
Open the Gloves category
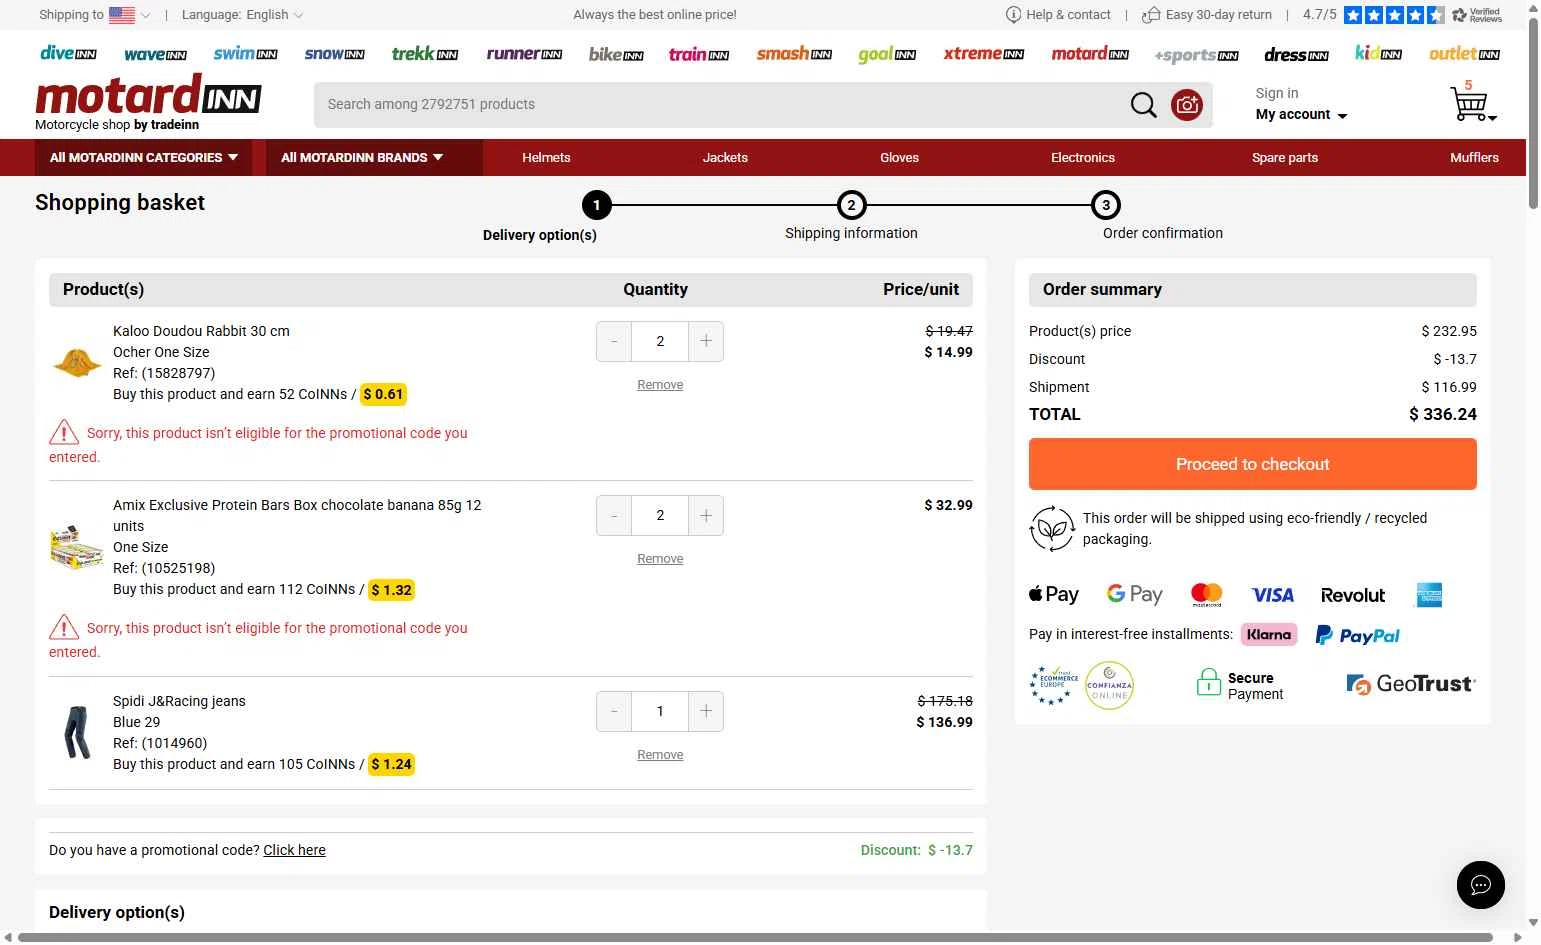[899, 158]
